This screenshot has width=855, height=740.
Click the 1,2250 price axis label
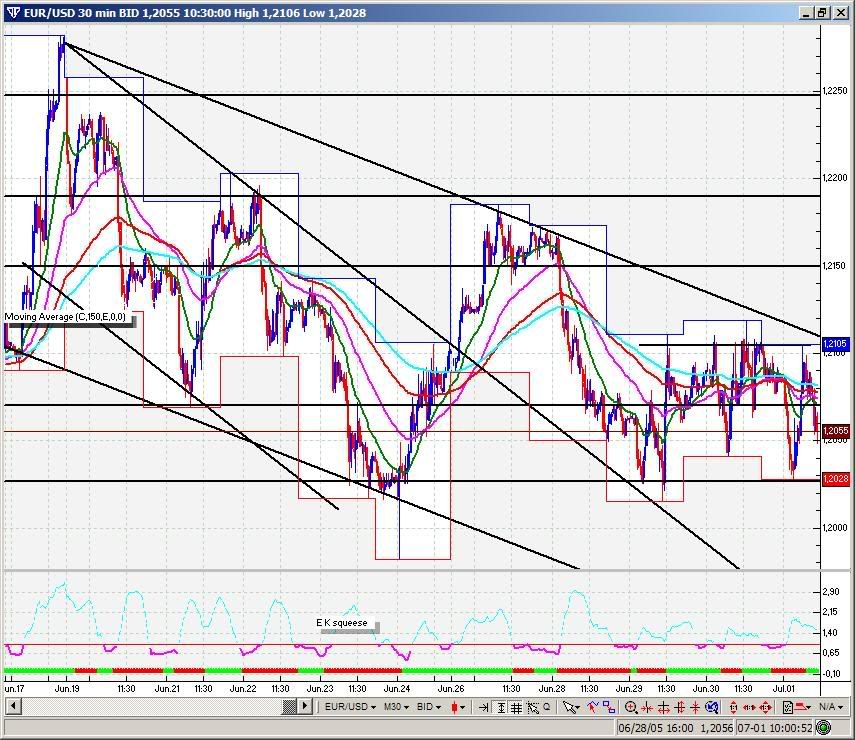[x=835, y=91]
